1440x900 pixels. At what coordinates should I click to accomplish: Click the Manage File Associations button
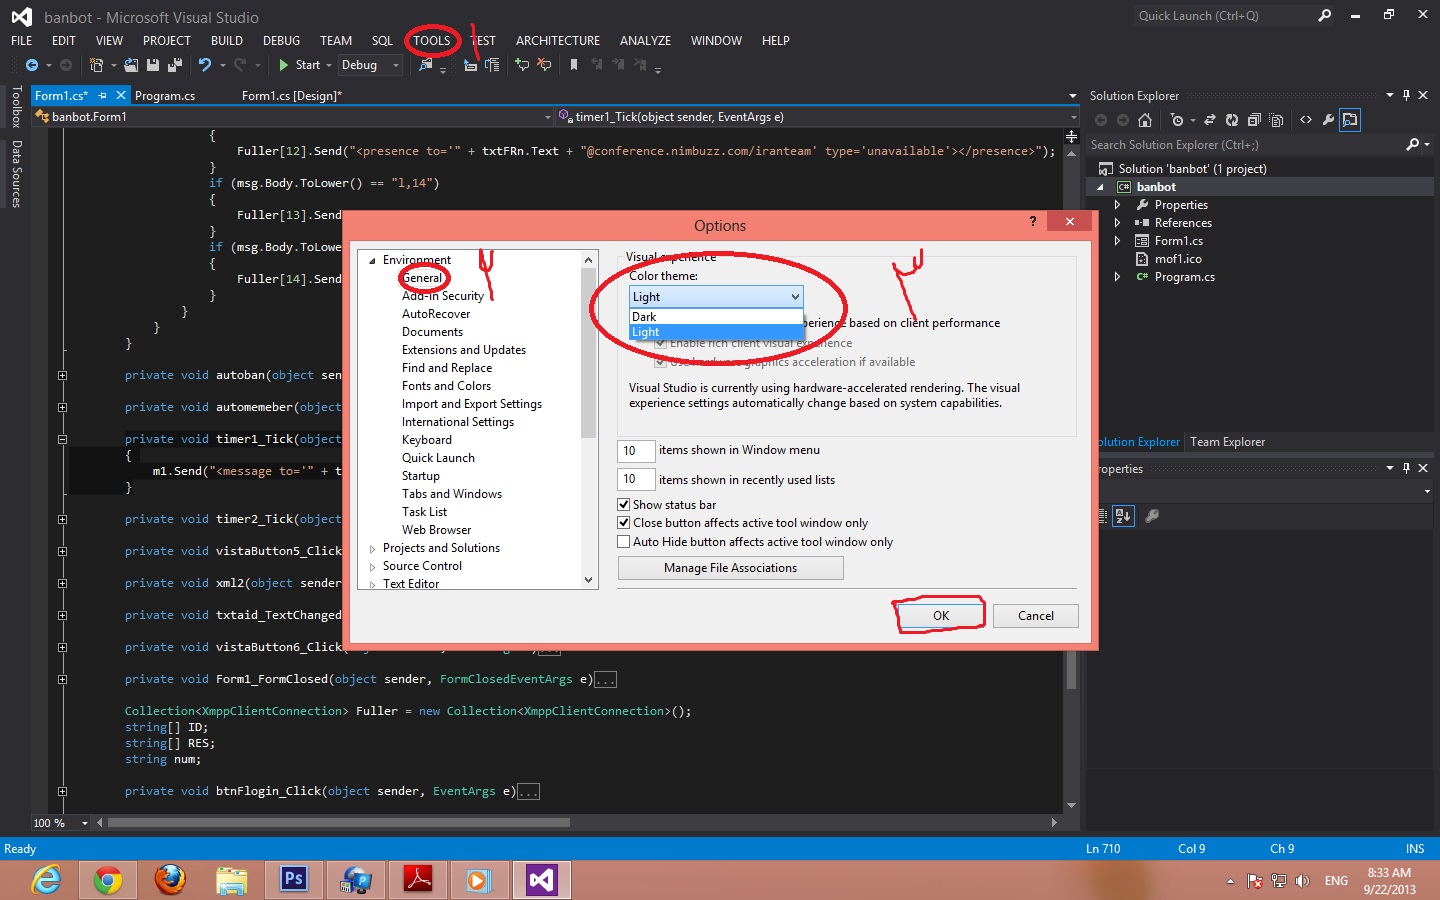pos(731,568)
